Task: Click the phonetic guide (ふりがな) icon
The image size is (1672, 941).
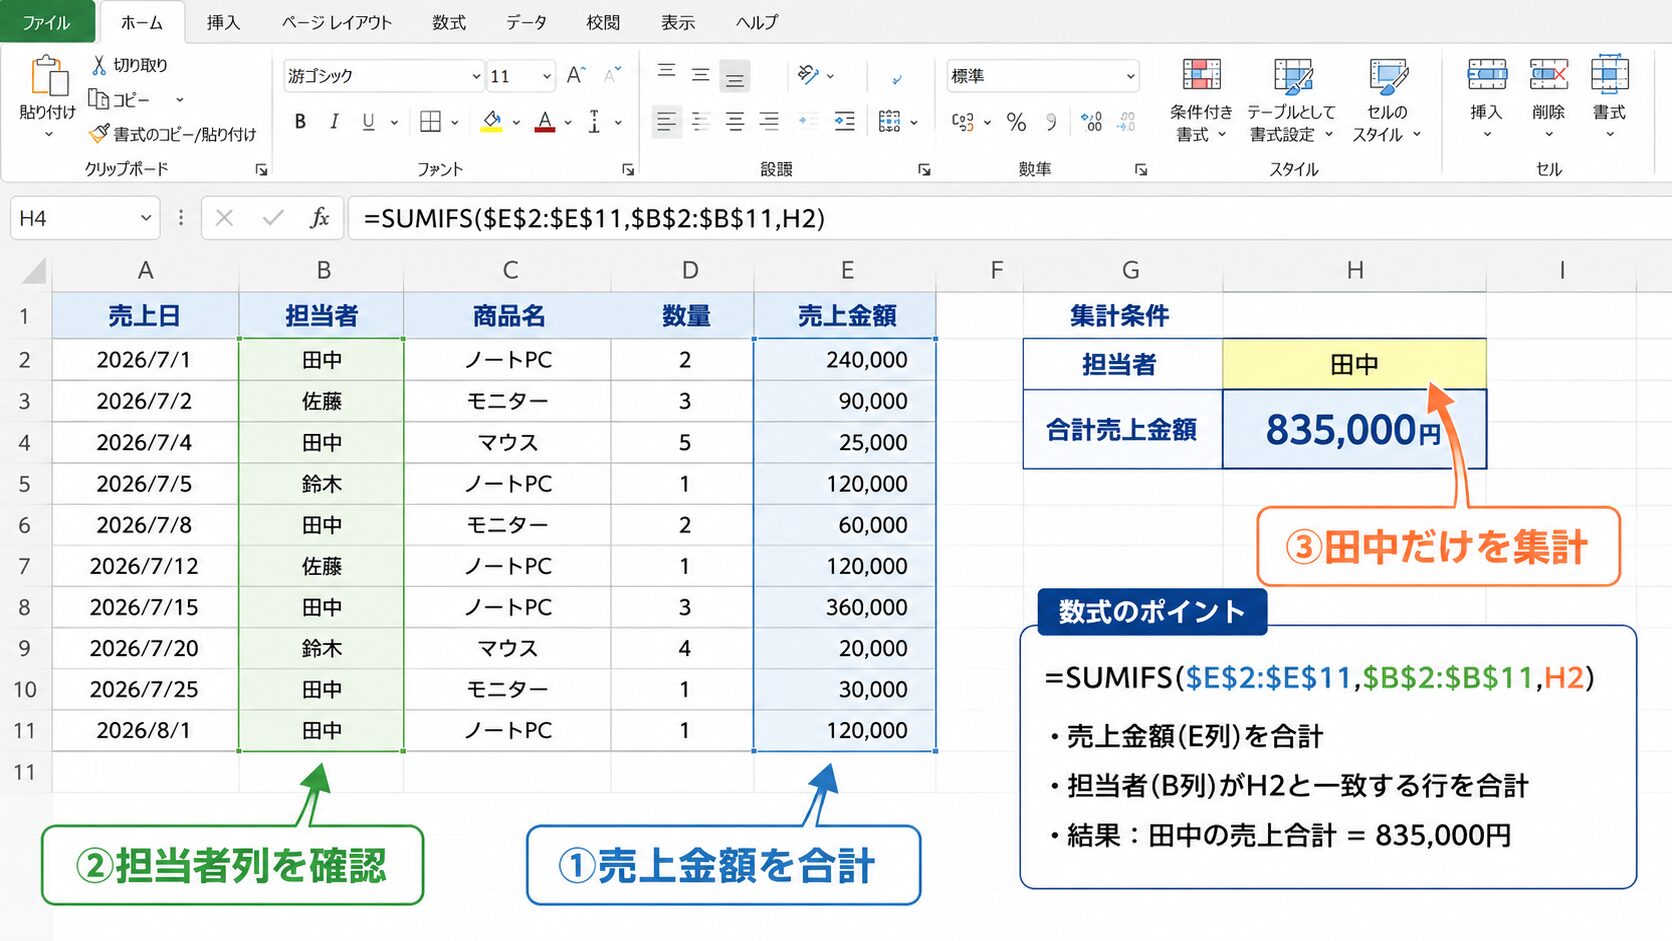Action: pyautogui.click(x=594, y=122)
